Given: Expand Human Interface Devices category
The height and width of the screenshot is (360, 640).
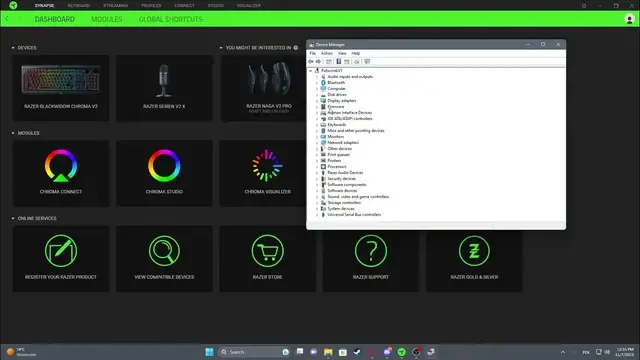Looking at the screenshot, I should coord(317,113).
